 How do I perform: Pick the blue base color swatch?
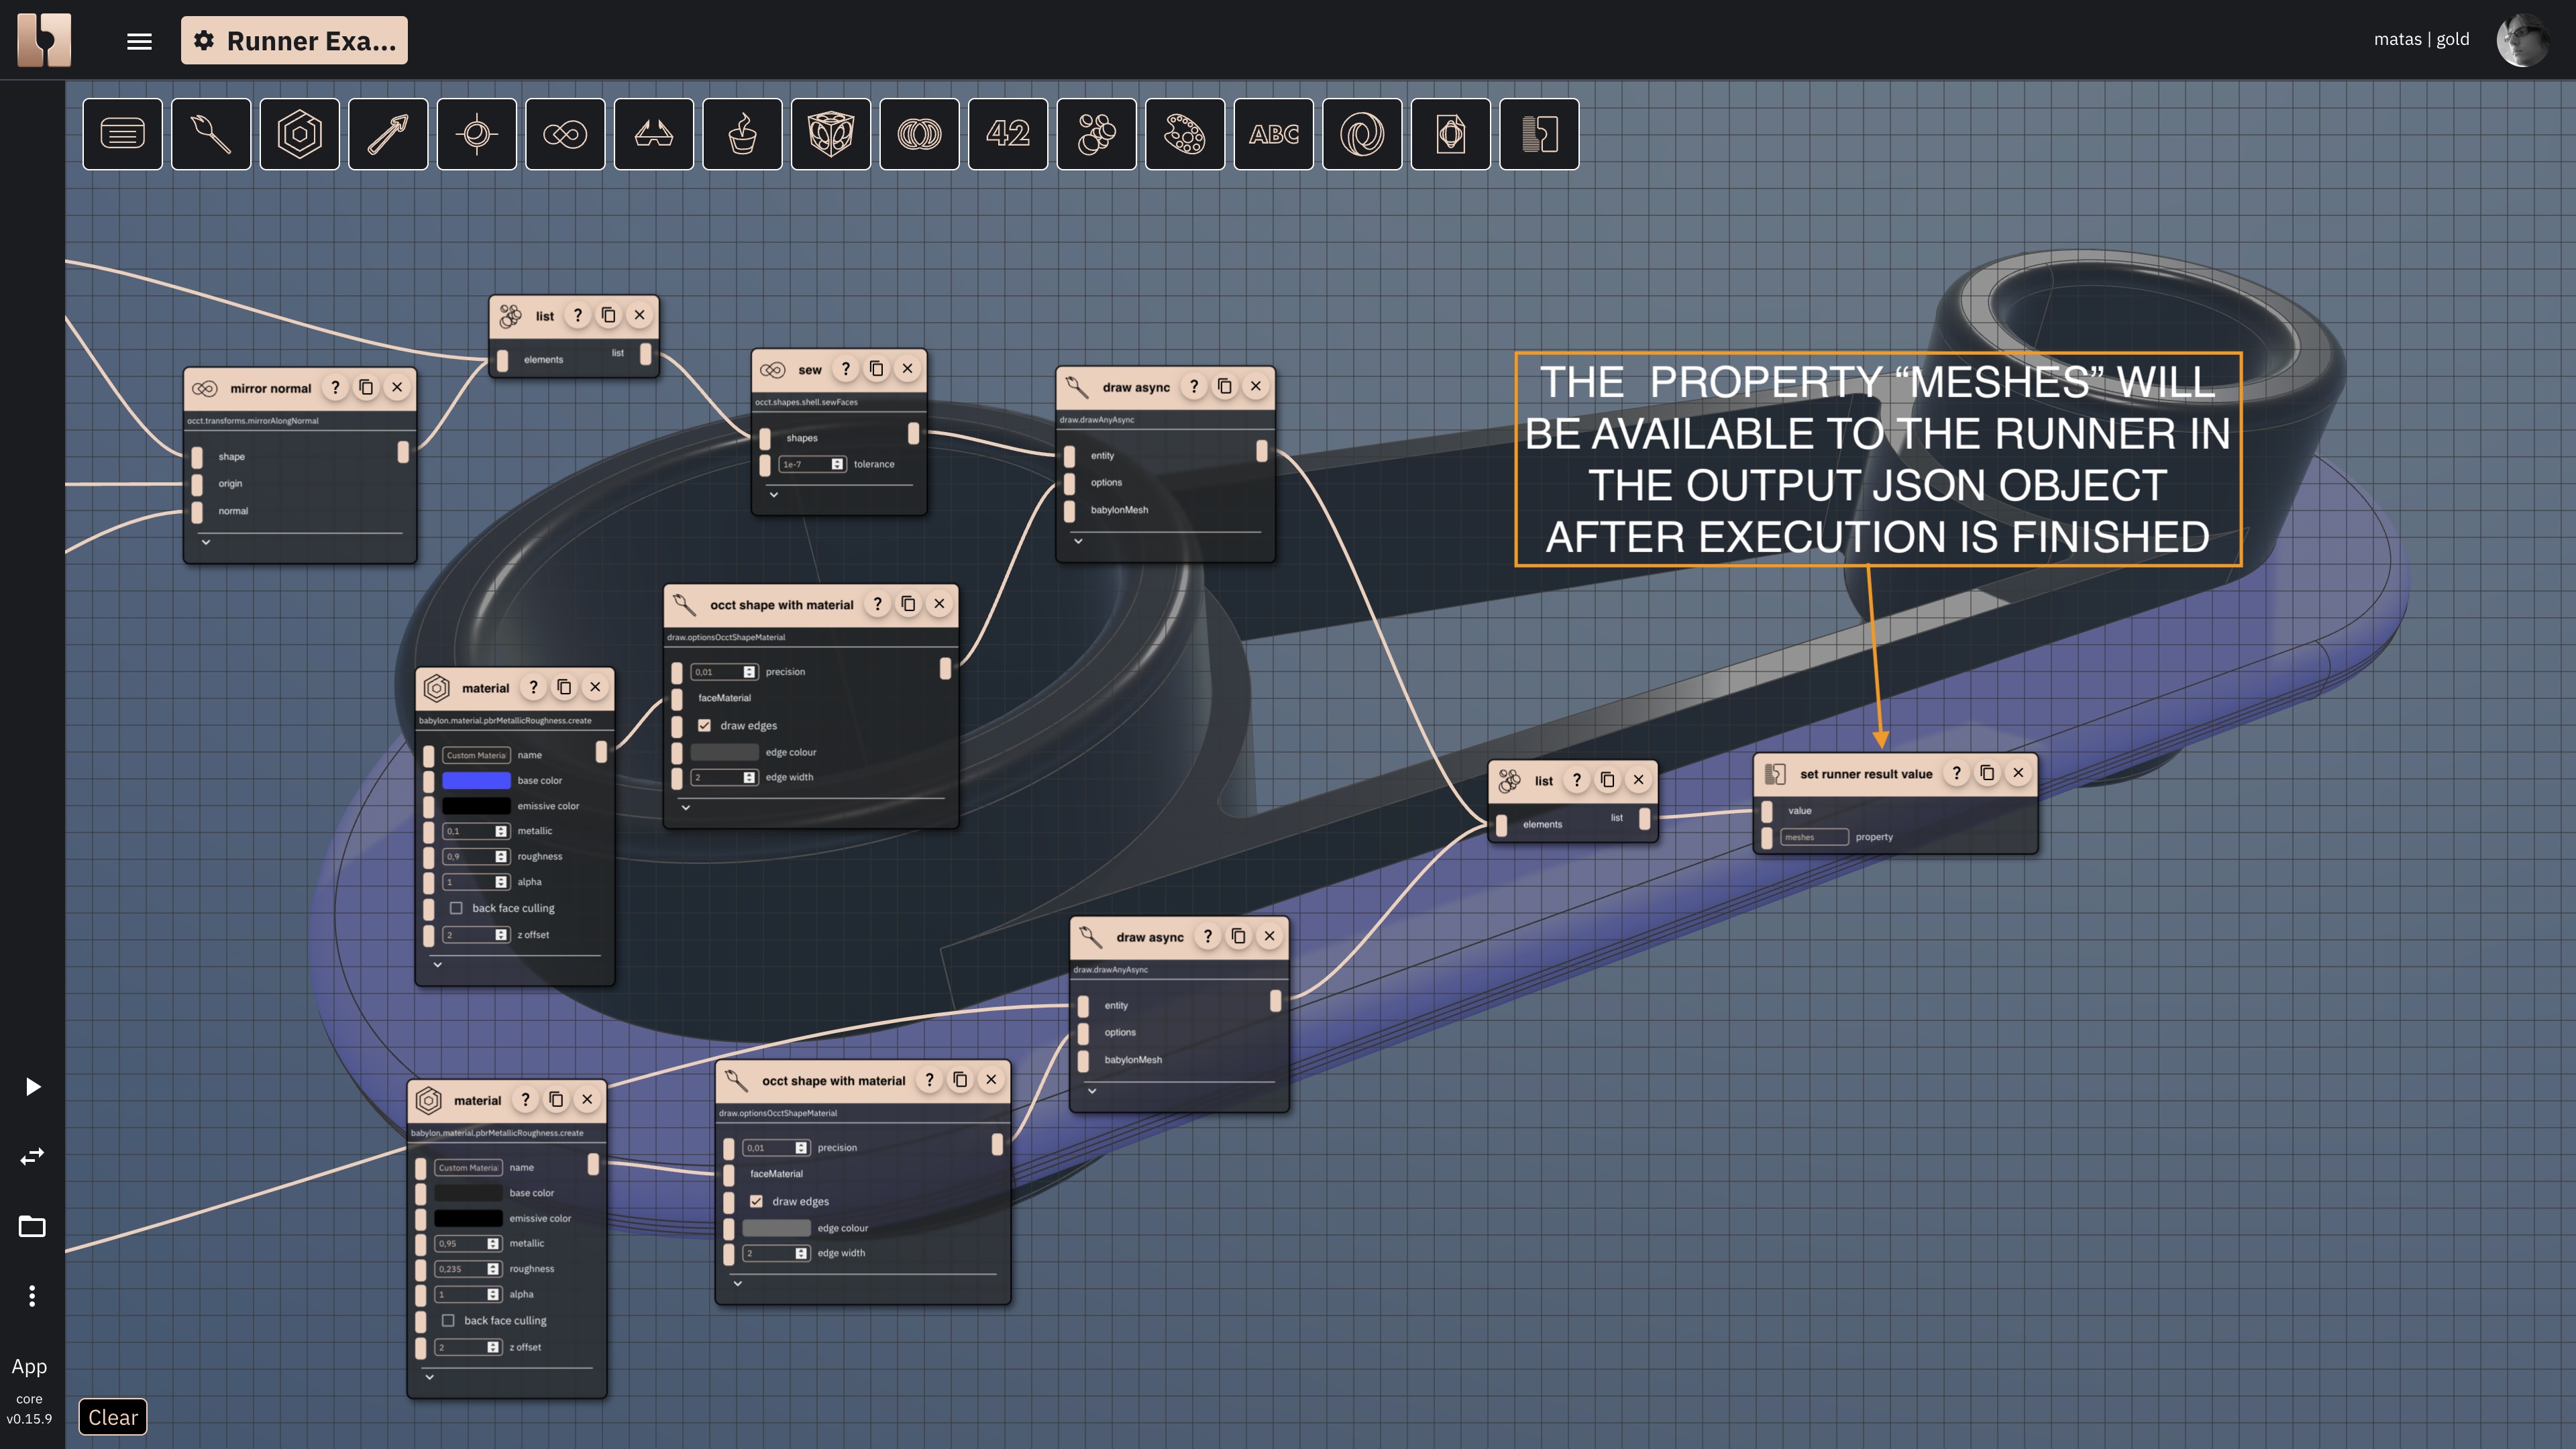(476, 780)
